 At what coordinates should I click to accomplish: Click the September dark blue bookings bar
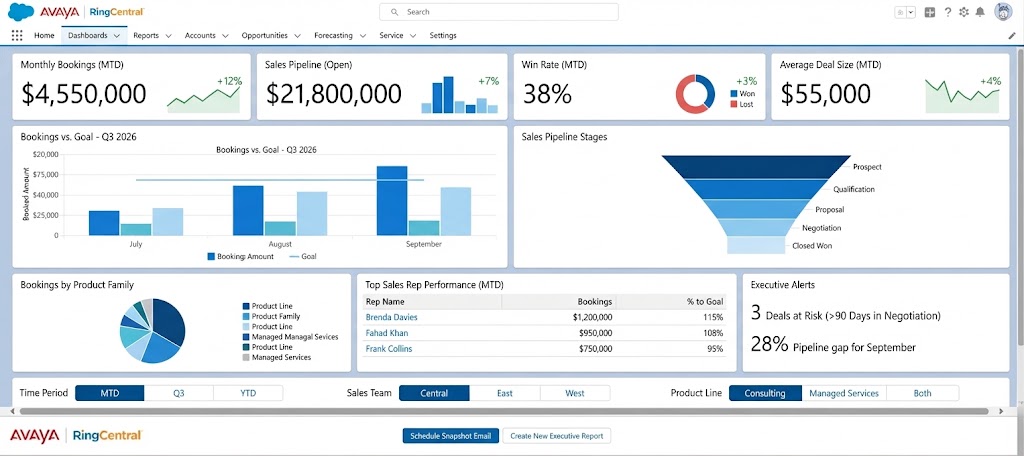point(392,201)
